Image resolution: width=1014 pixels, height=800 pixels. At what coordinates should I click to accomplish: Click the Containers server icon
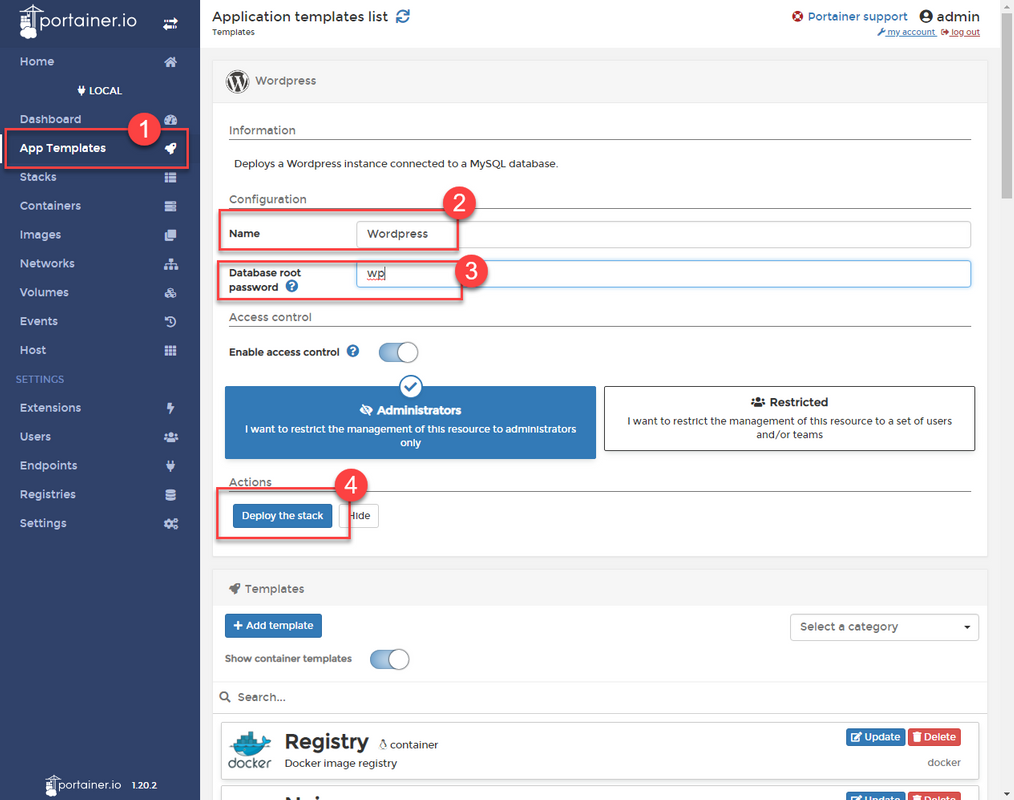(x=170, y=206)
